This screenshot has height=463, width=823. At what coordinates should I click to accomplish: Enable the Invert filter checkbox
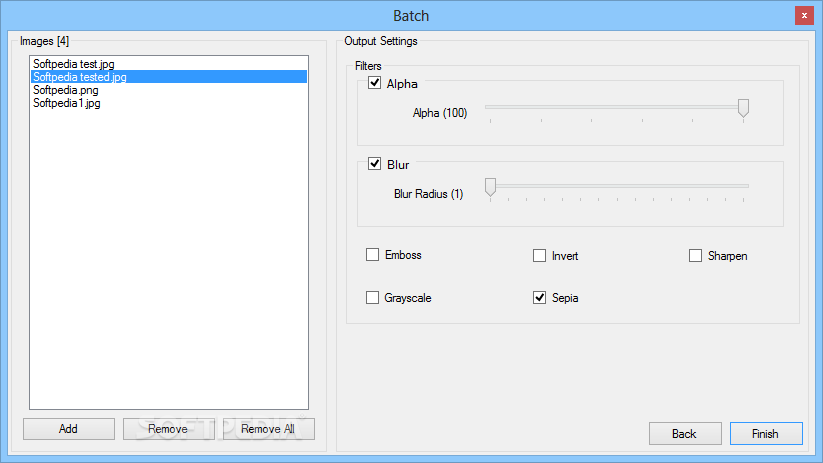pos(539,256)
